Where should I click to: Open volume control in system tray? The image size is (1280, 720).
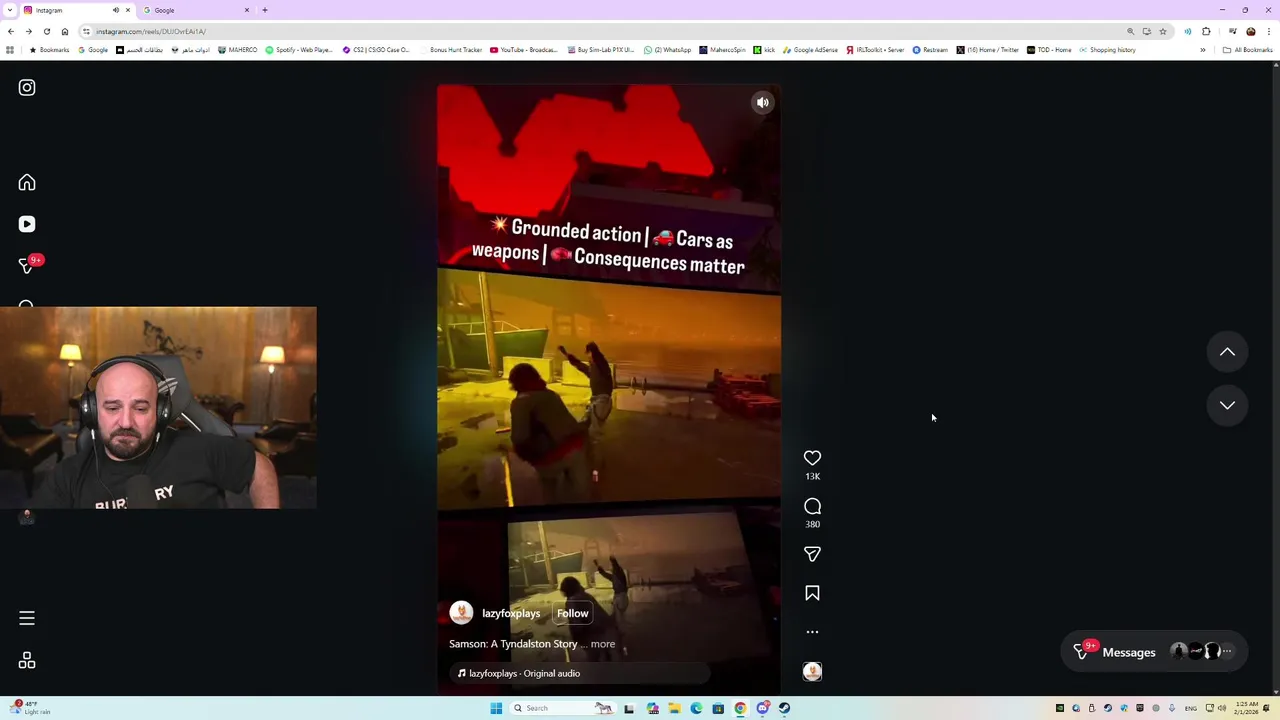pyautogui.click(x=1221, y=708)
